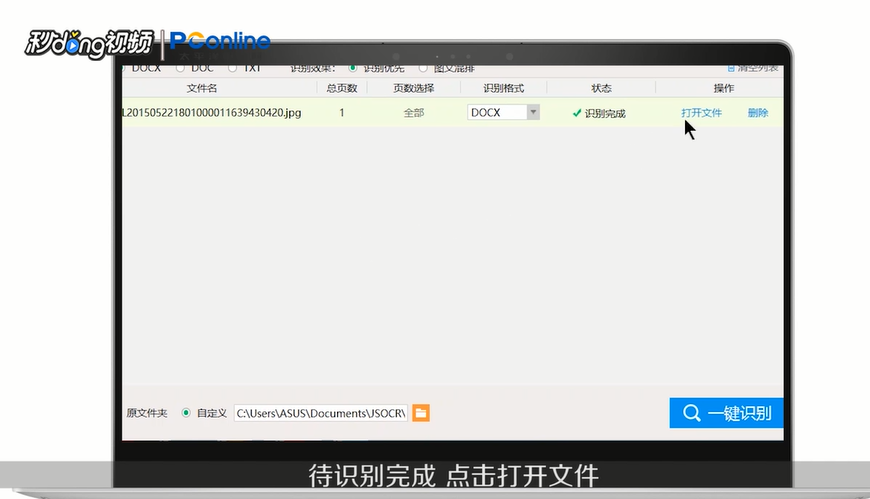Screen dimensions: 870x499
Task: Click the 操作 column header
Action: coord(724,88)
